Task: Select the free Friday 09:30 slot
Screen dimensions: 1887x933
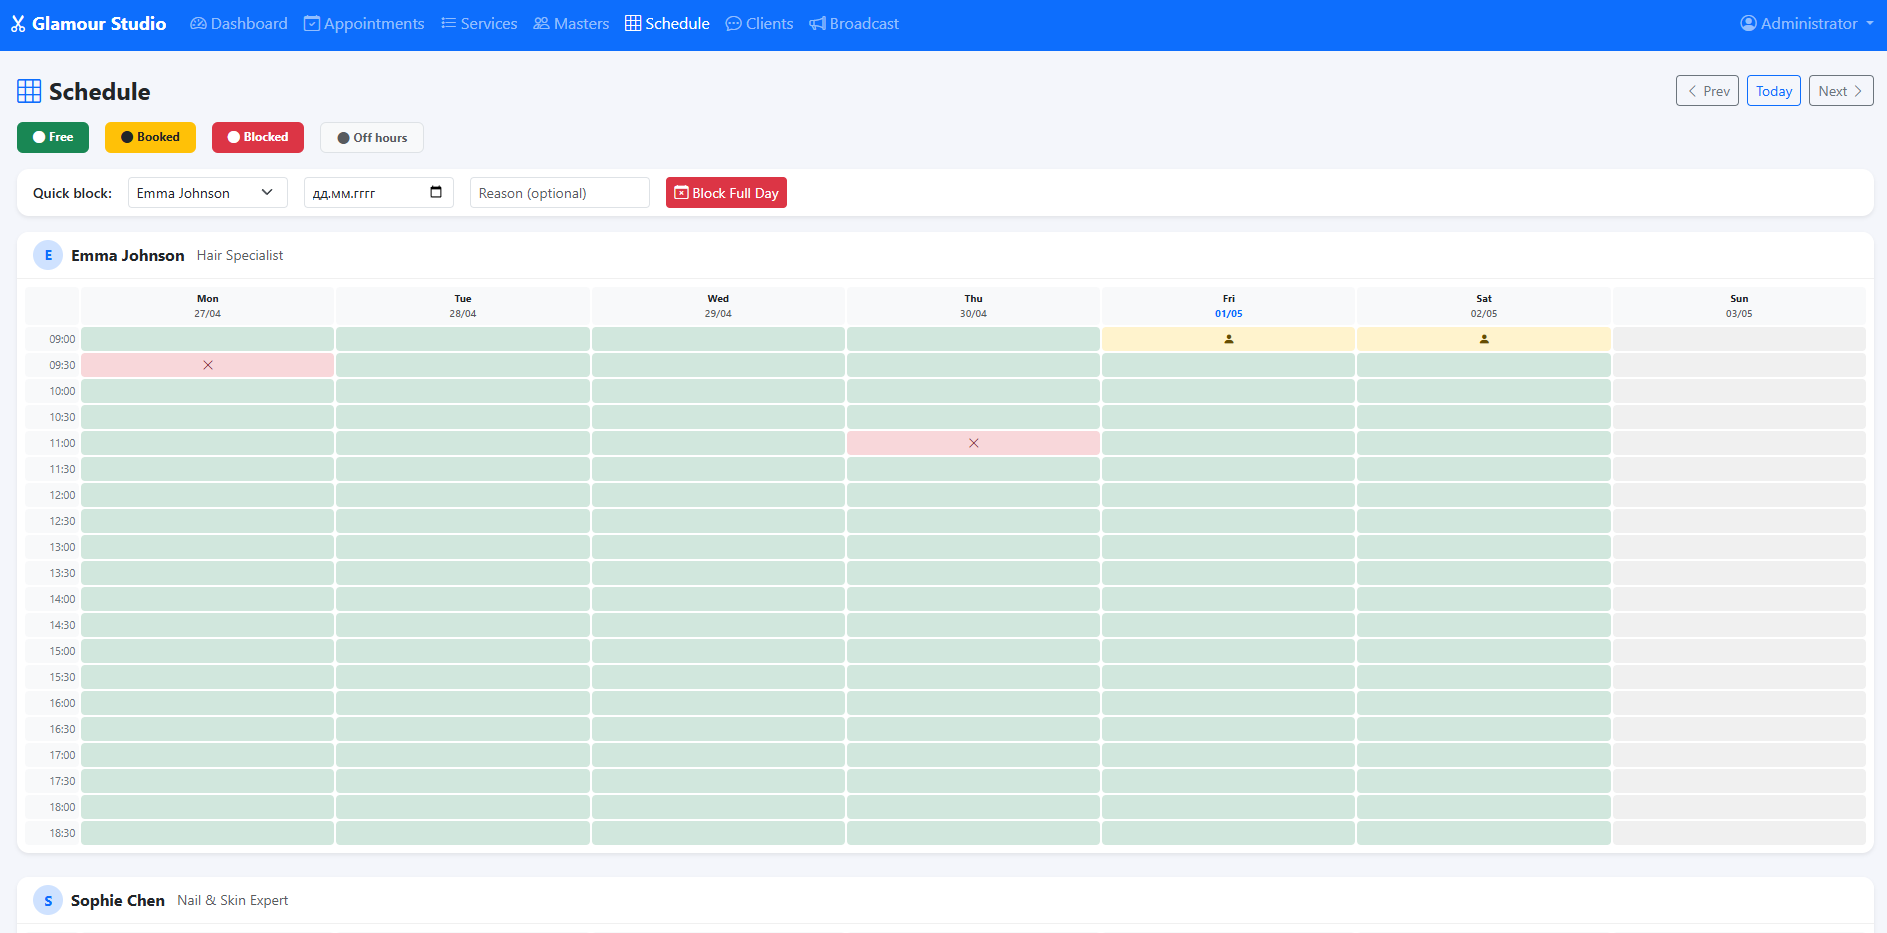Action: pos(1229,365)
